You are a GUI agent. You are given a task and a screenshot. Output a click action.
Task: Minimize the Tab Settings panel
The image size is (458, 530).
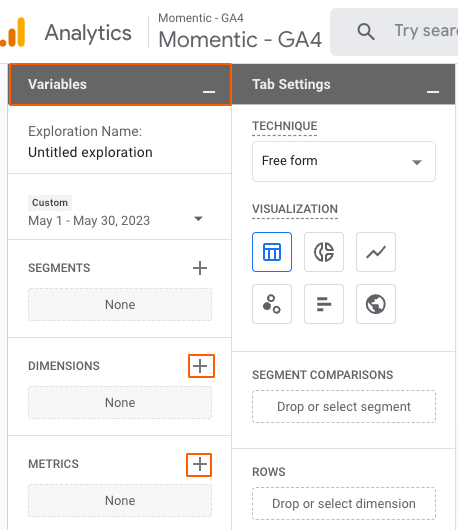[433, 92]
